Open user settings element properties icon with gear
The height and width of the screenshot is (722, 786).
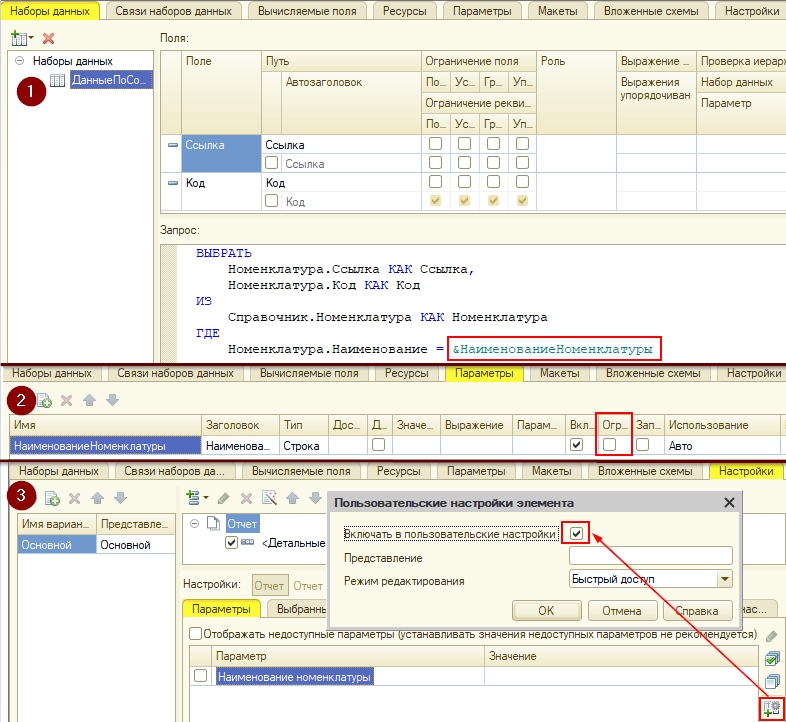[772, 709]
